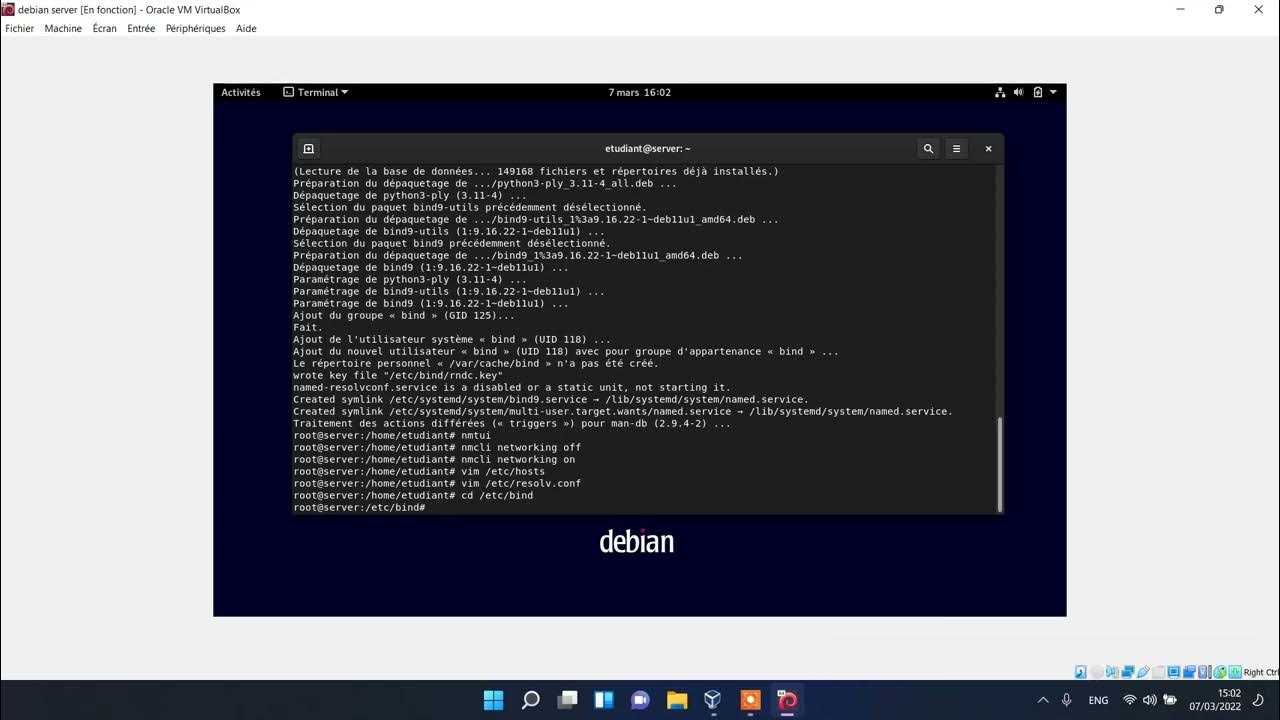The image size is (1280, 720).
Task: Open the Machine menu
Action: [63, 28]
